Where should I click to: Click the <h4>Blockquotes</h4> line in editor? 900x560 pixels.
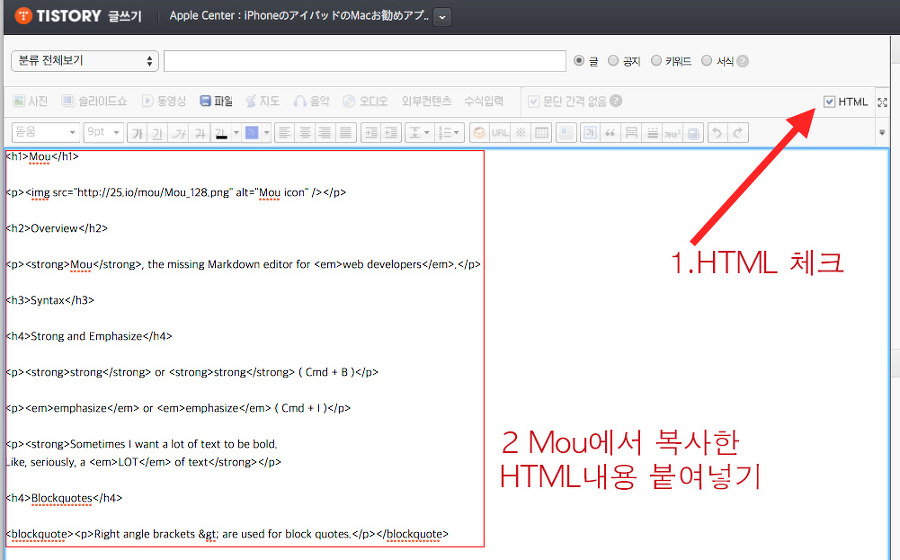(64, 498)
